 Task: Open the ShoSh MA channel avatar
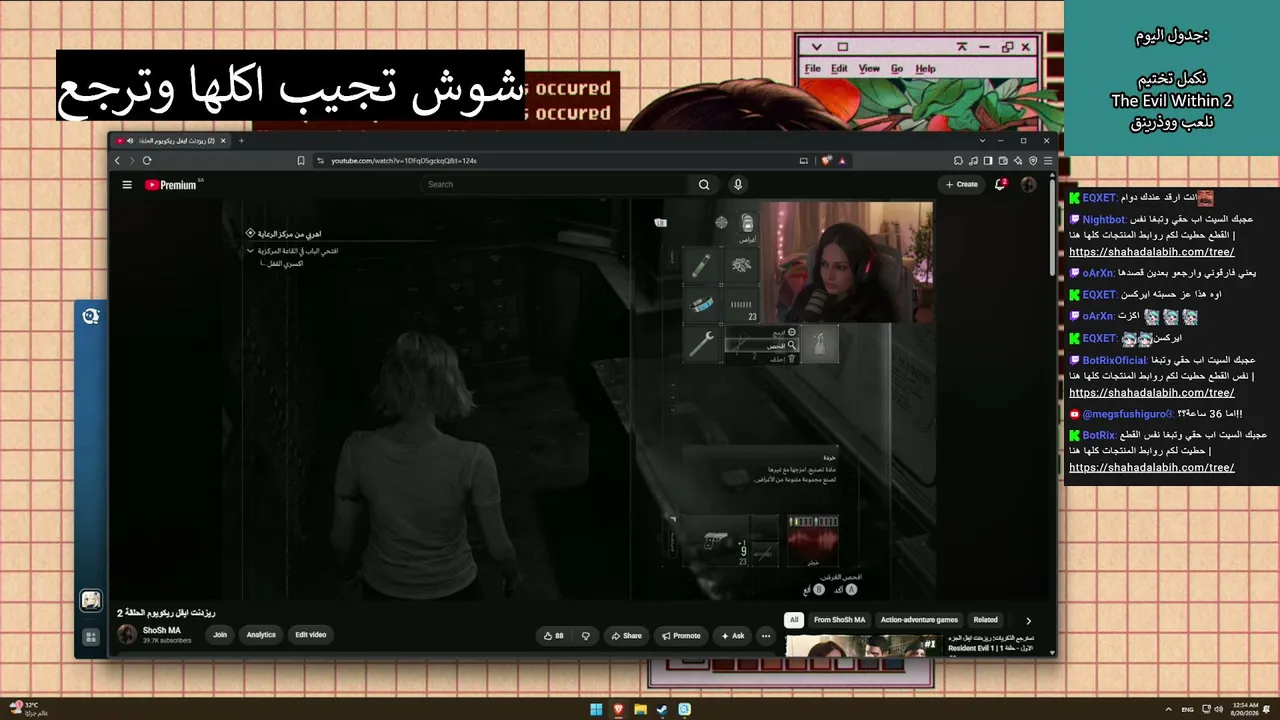pos(127,634)
